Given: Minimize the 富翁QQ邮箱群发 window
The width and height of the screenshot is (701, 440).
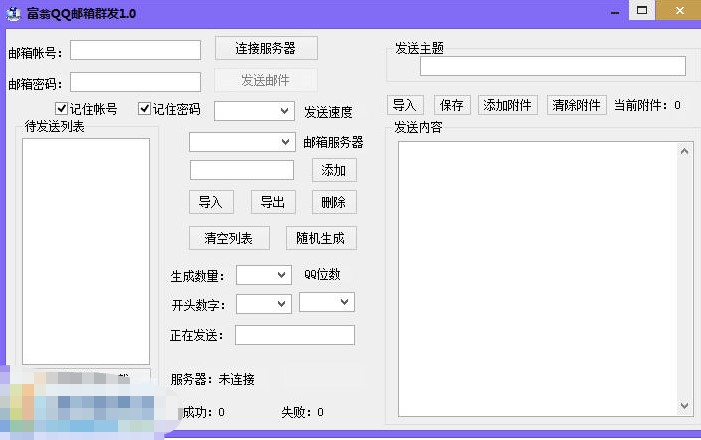Looking at the screenshot, I should pyautogui.click(x=615, y=12).
